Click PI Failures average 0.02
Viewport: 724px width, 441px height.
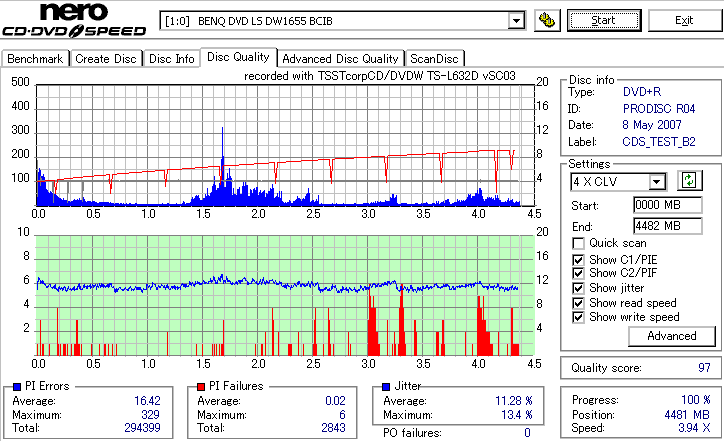coord(335,401)
